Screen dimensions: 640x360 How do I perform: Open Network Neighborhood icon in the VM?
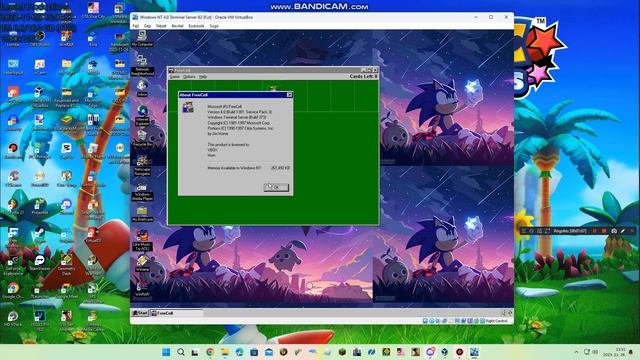142,65
